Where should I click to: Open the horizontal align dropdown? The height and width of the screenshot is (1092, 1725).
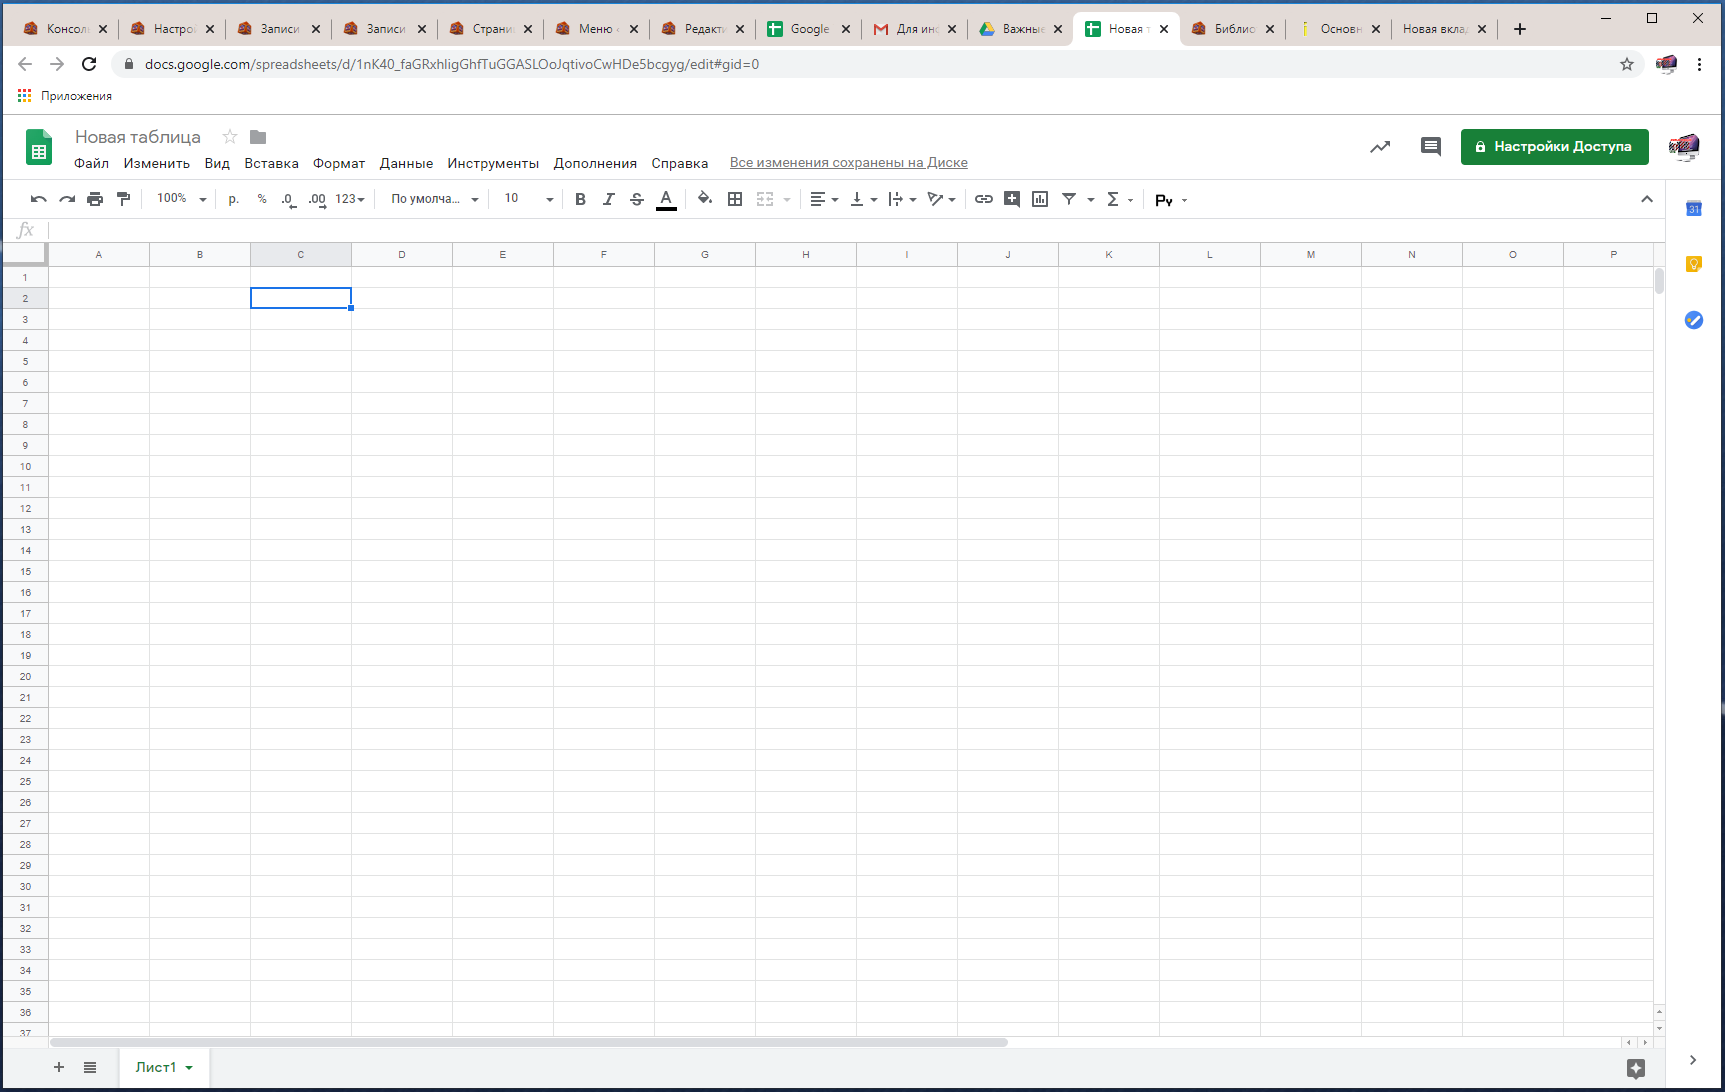[x=824, y=199]
